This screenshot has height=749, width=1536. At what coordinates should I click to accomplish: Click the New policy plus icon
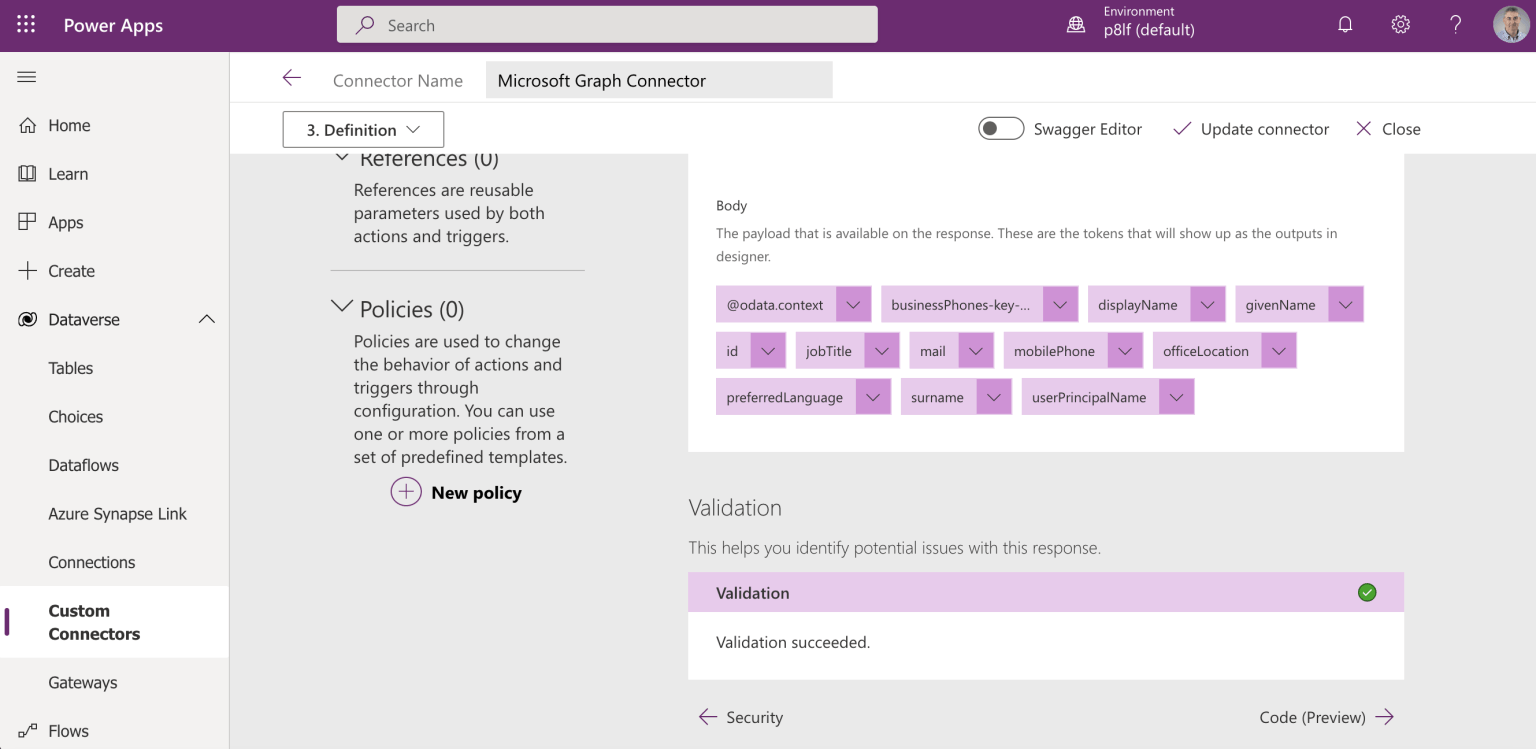click(x=406, y=492)
